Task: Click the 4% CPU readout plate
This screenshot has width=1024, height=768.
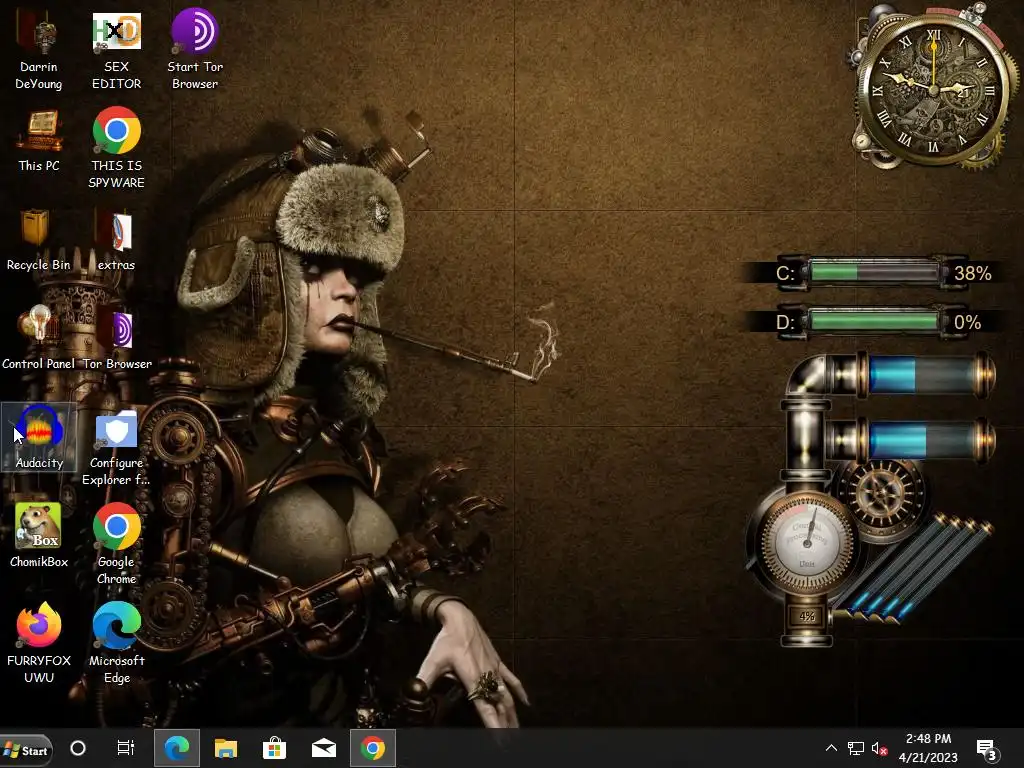Action: click(807, 616)
